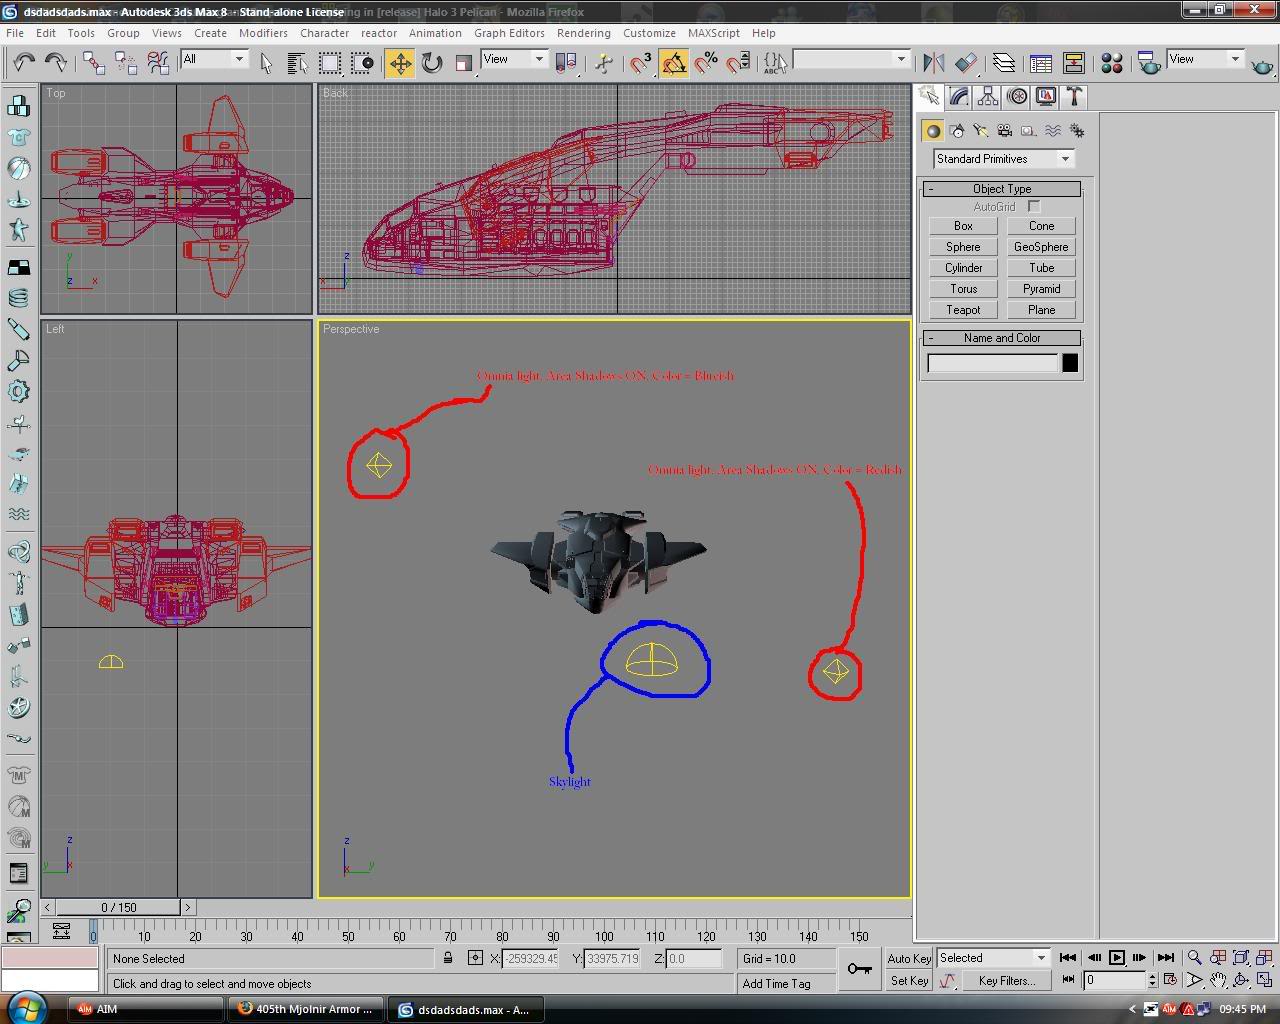
Task: Open the Graph Editors menu
Action: point(509,33)
